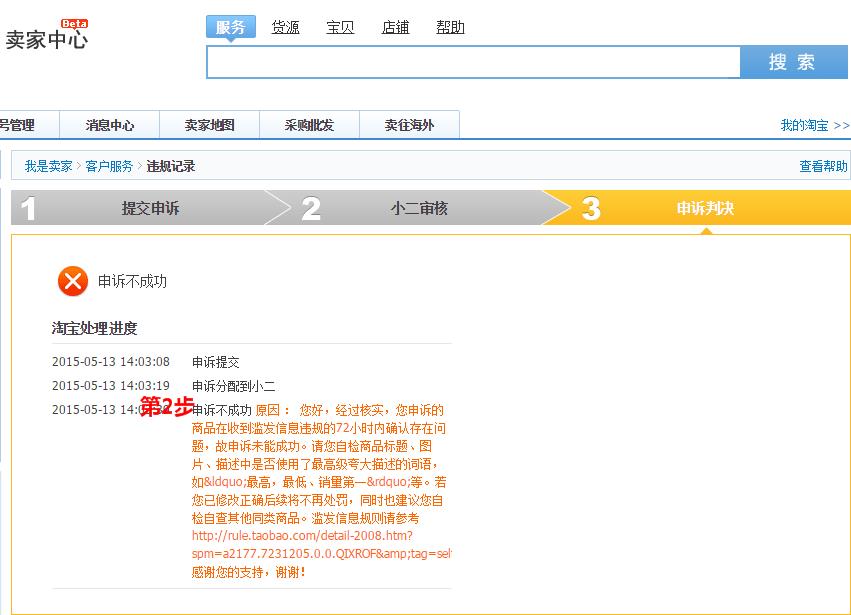Select the 帮助 search tab
The image size is (851, 615).
pos(450,27)
